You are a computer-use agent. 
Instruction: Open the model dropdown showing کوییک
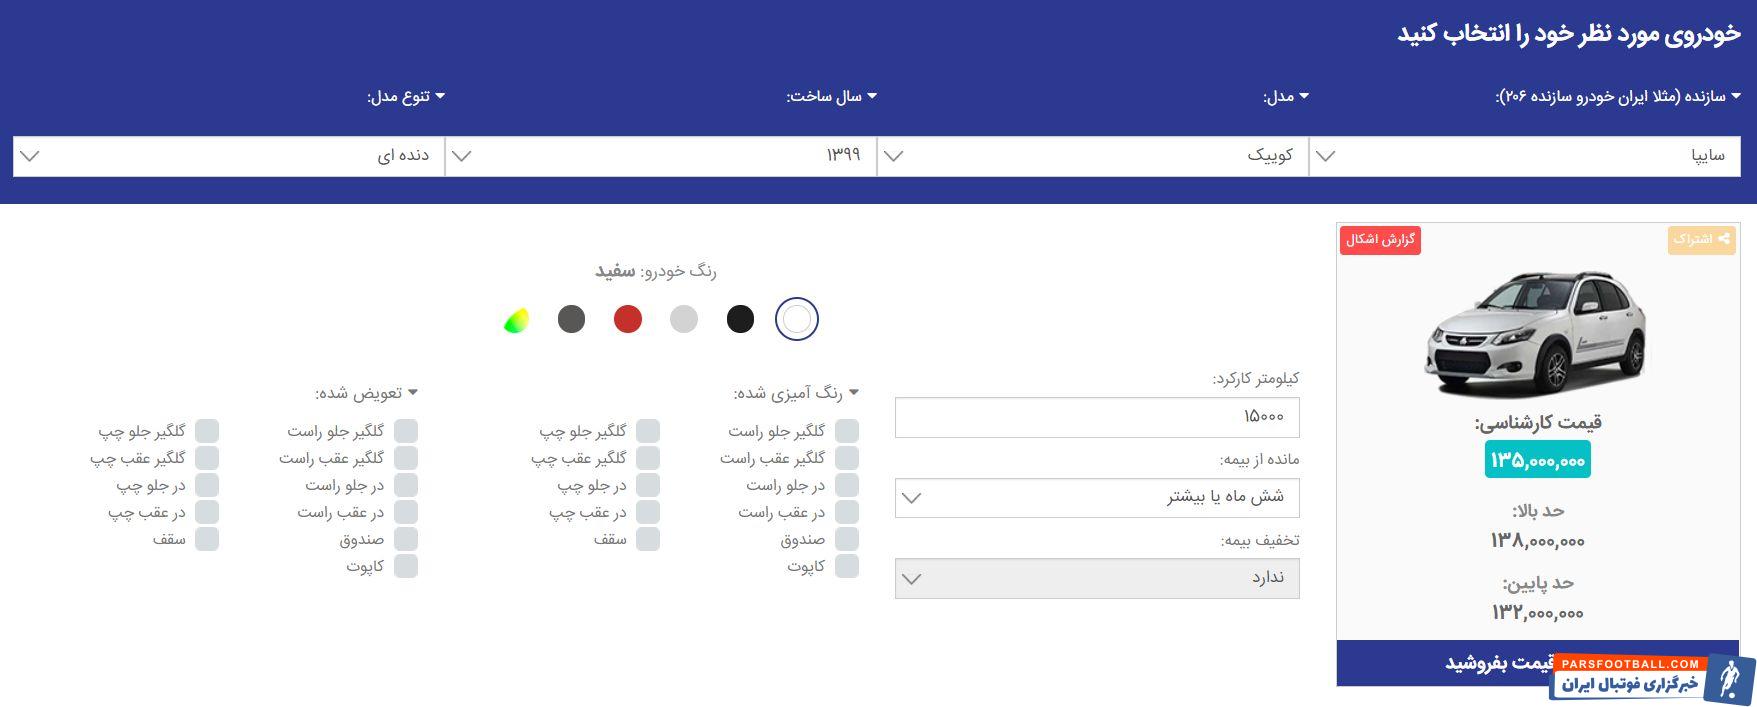1092,156
